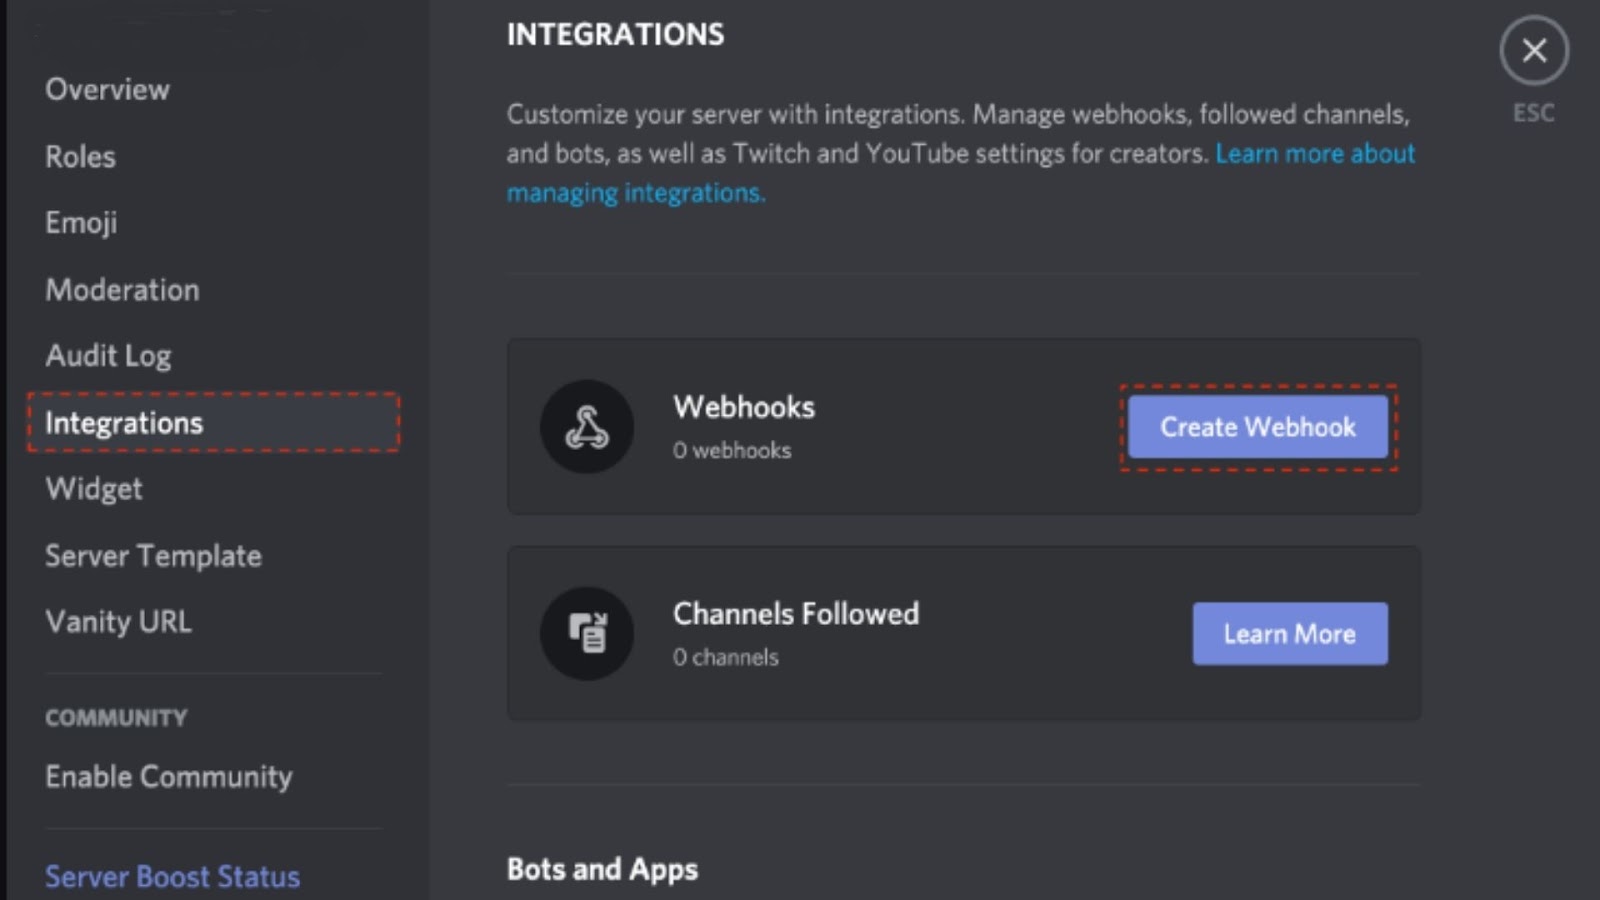Image resolution: width=1600 pixels, height=900 pixels.
Task: Open the Audit Log
Action: coord(108,355)
